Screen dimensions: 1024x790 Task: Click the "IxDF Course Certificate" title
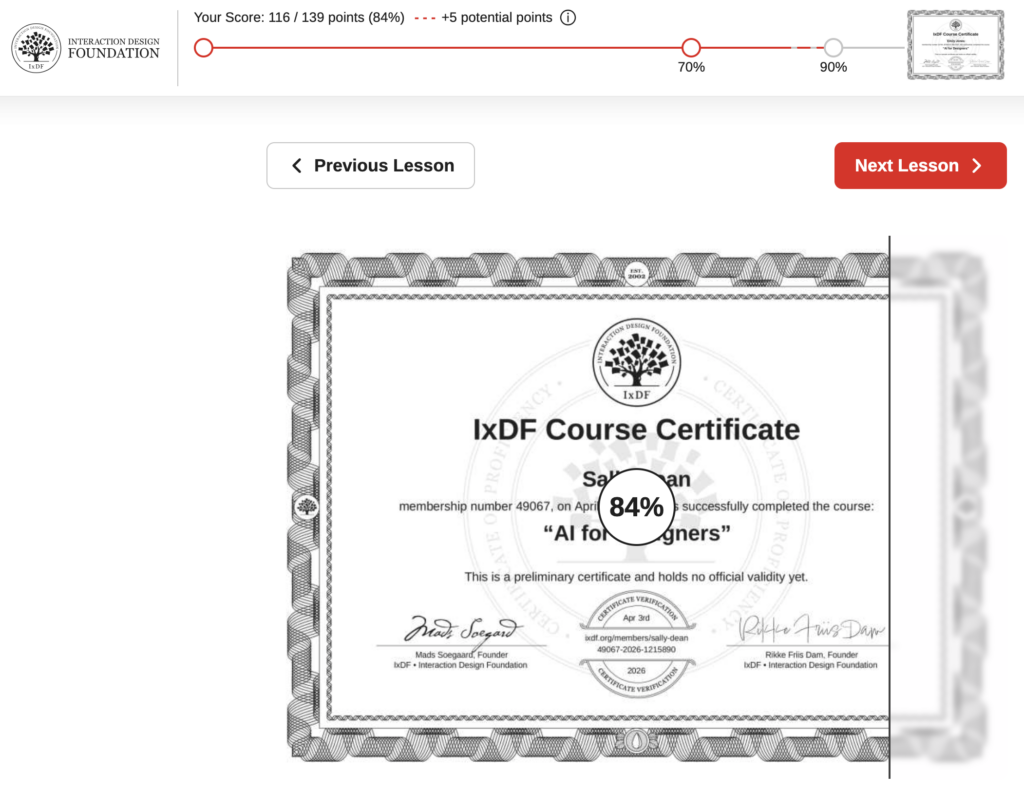tap(636, 430)
